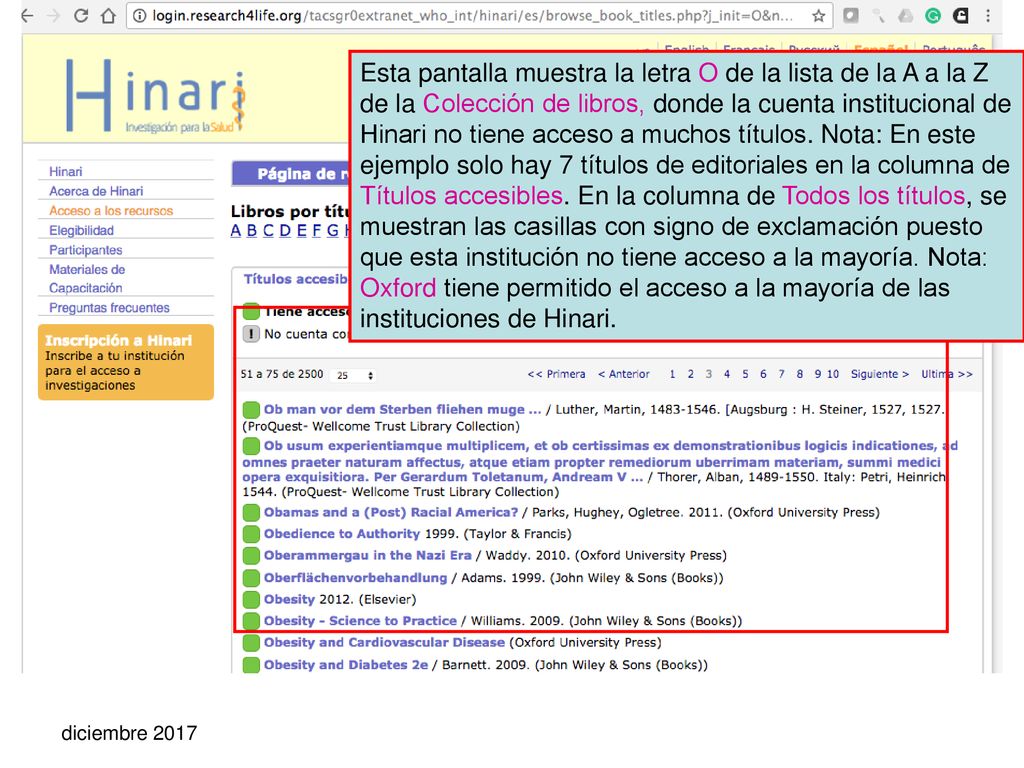Open Materiales de Capacitación sidebar item

87,279
